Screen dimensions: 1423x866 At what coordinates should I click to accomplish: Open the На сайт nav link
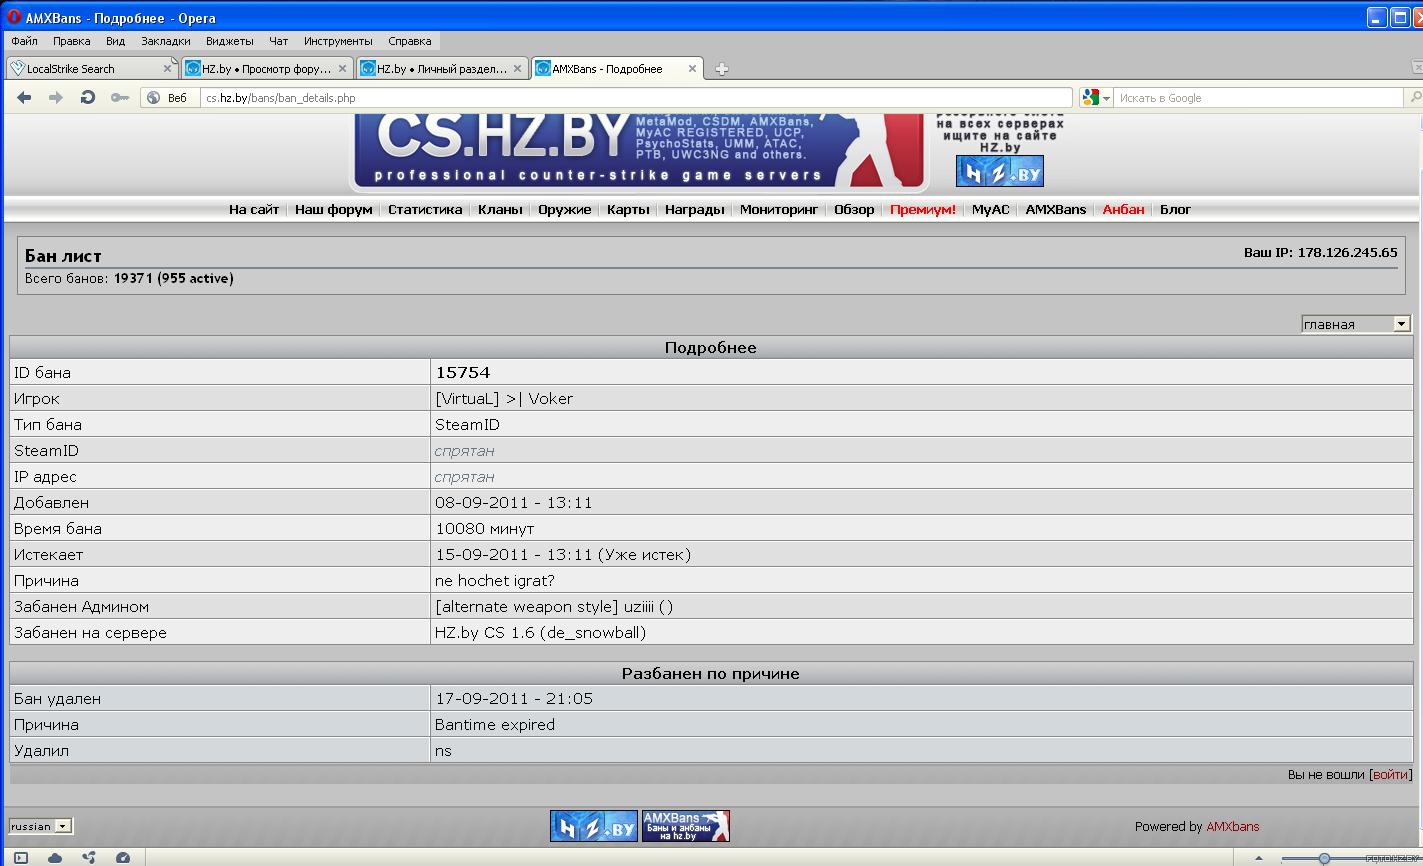coord(254,209)
